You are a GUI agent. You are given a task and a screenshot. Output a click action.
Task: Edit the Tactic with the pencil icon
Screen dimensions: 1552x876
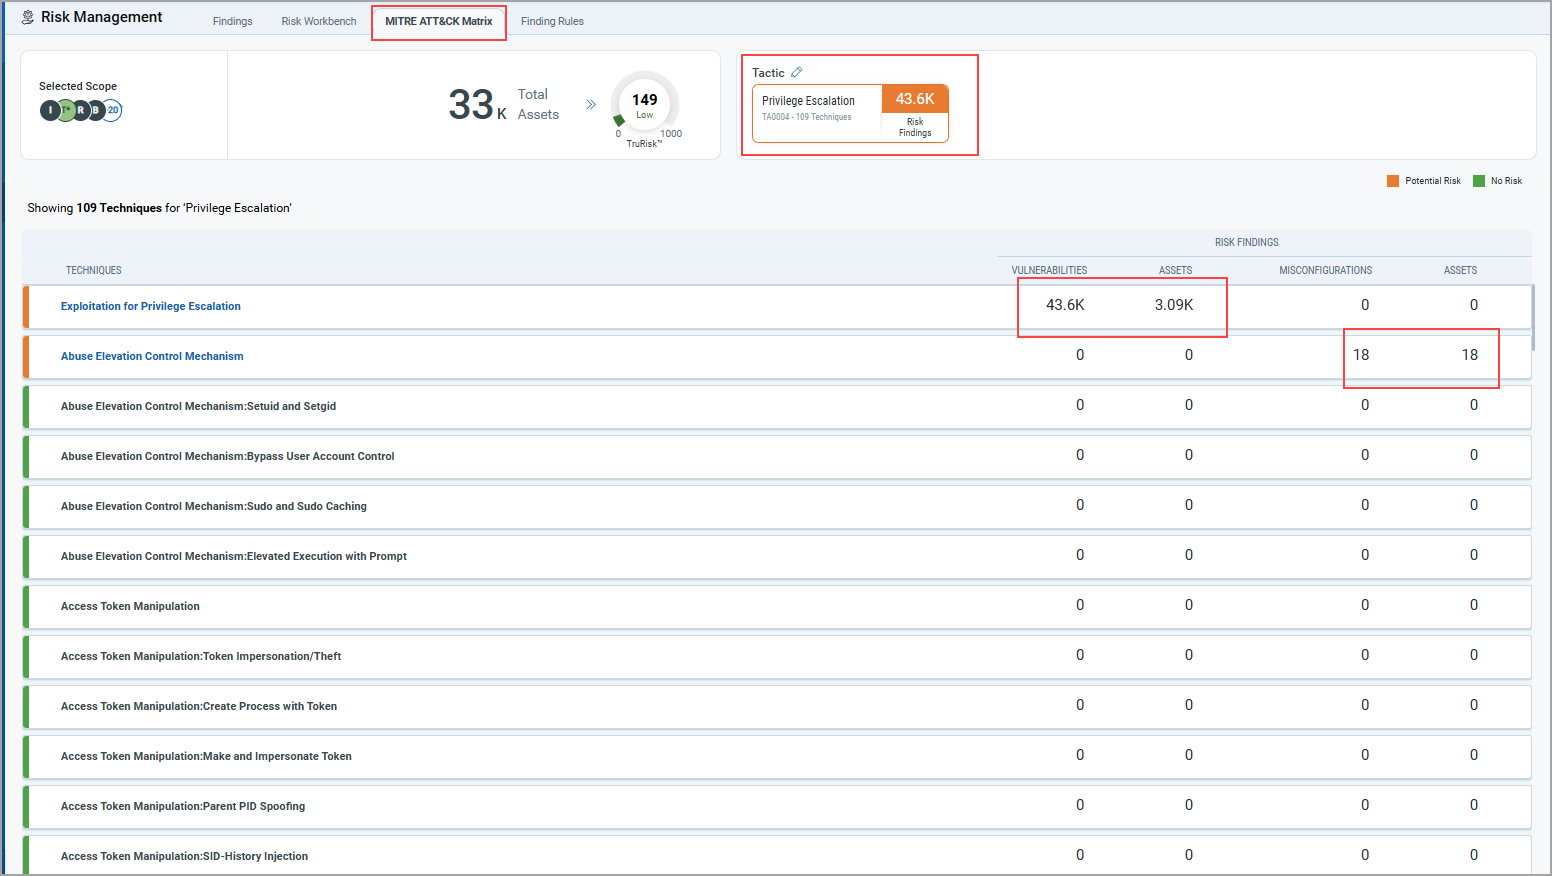797,72
